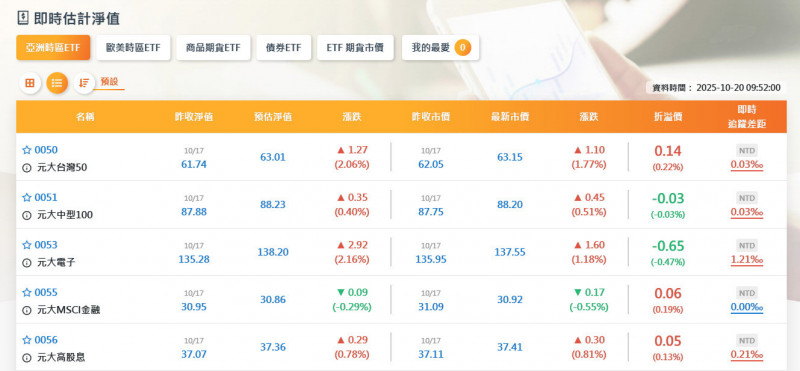Viewport: 800px width, 371px height.
Task: Click the 名稱 column header
Action: click(x=85, y=117)
